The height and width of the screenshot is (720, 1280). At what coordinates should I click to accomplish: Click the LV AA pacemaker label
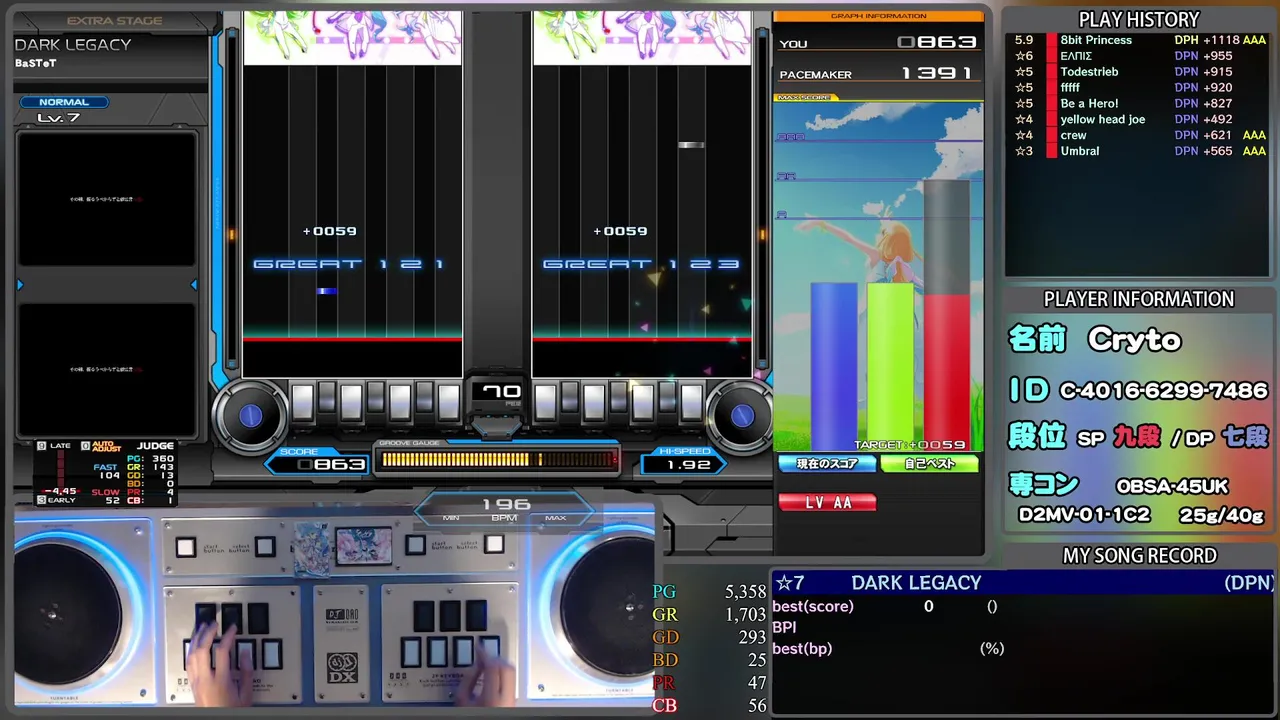click(828, 503)
